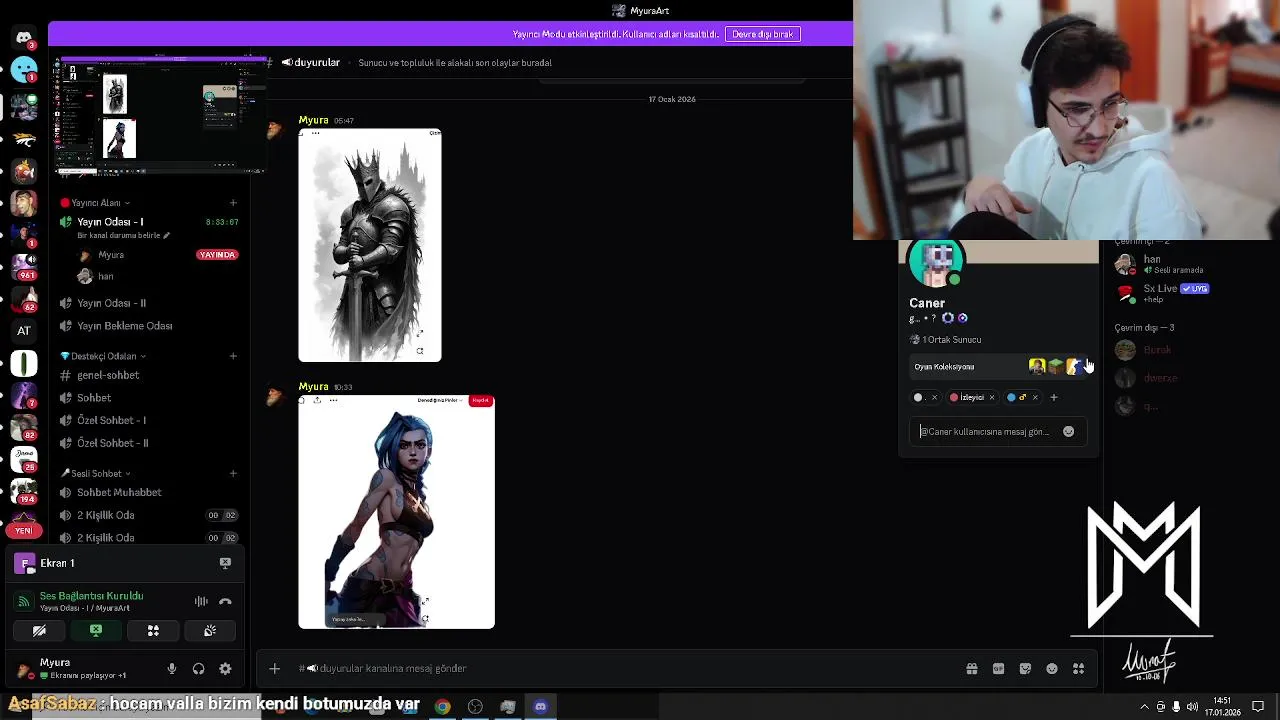Viewport: 1280px width, 720px height.
Task: Open the attachment plus button in message bar
Action: (274, 668)
